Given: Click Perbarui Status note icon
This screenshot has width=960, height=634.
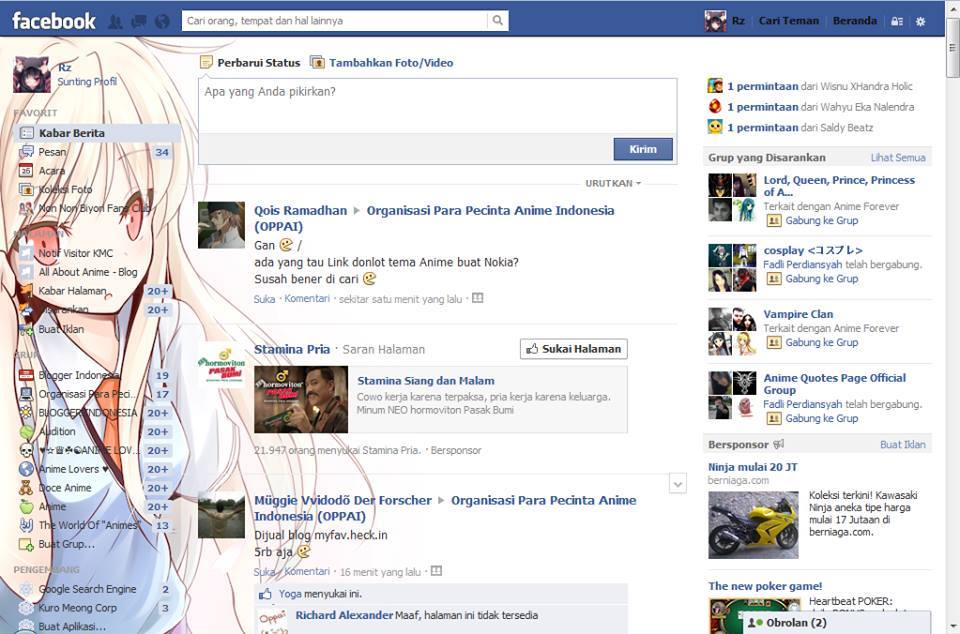Looking at the screenshot, I should pyautogui.click(x=206, y=62).
